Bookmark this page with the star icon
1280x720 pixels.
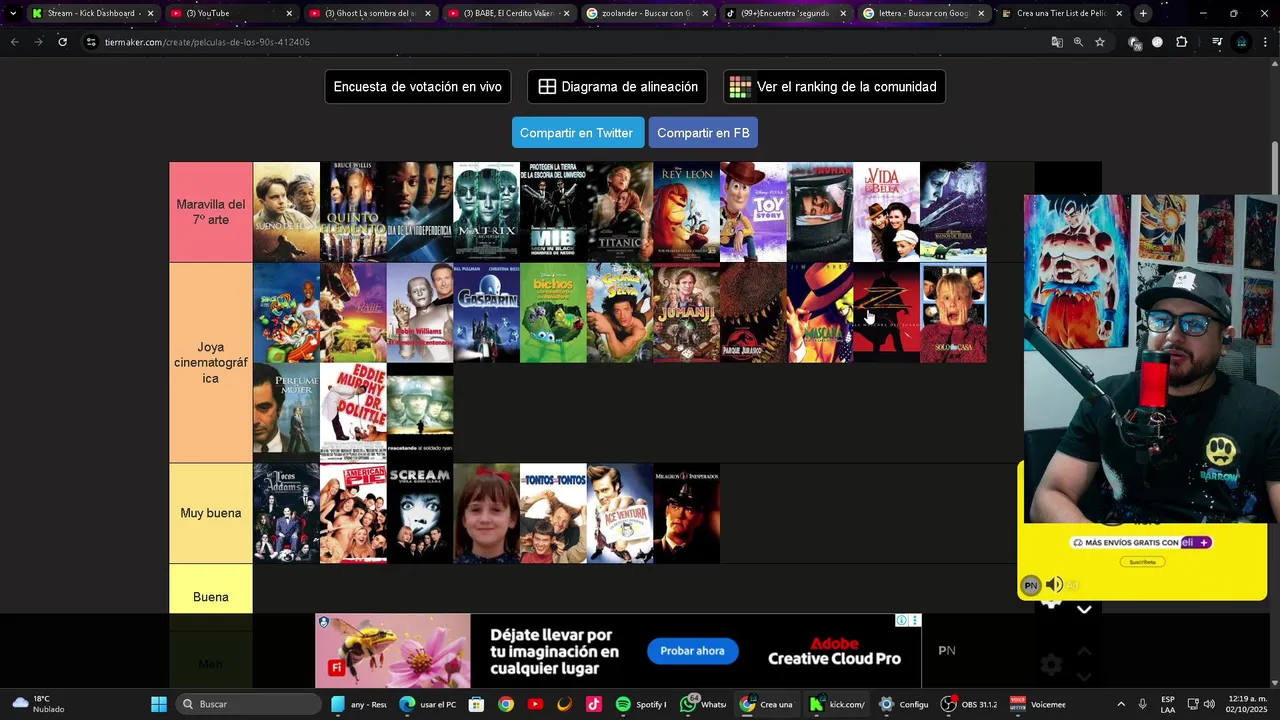(1100, 42)
